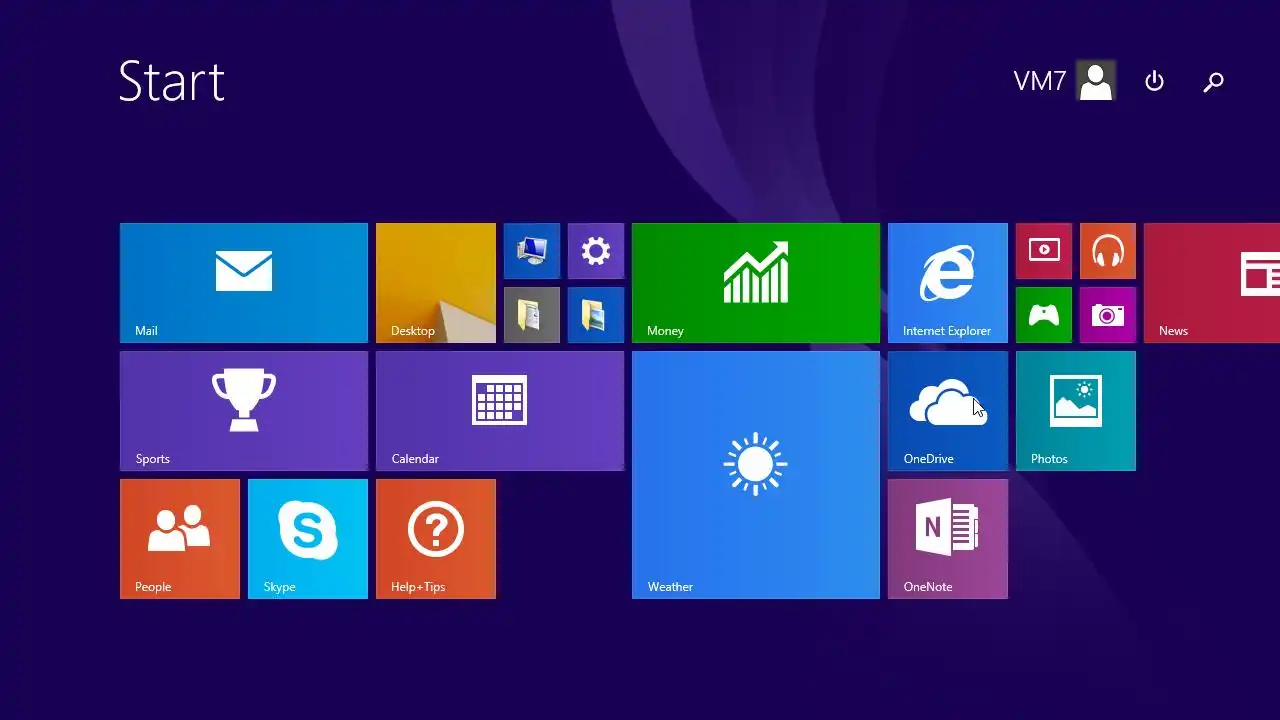Open the Help+Tips tile
Viewport: 1280px width, 720px height.
[436, 539]
